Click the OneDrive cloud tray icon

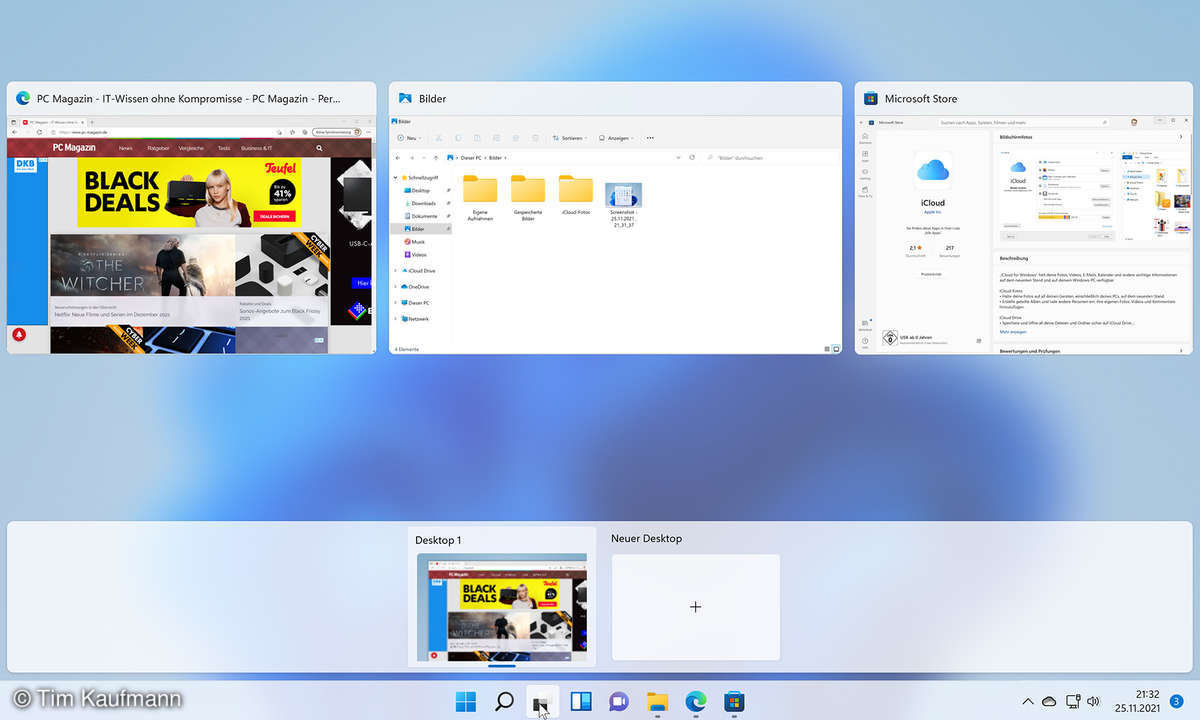pyautogui.click(x=1049, y=702)
